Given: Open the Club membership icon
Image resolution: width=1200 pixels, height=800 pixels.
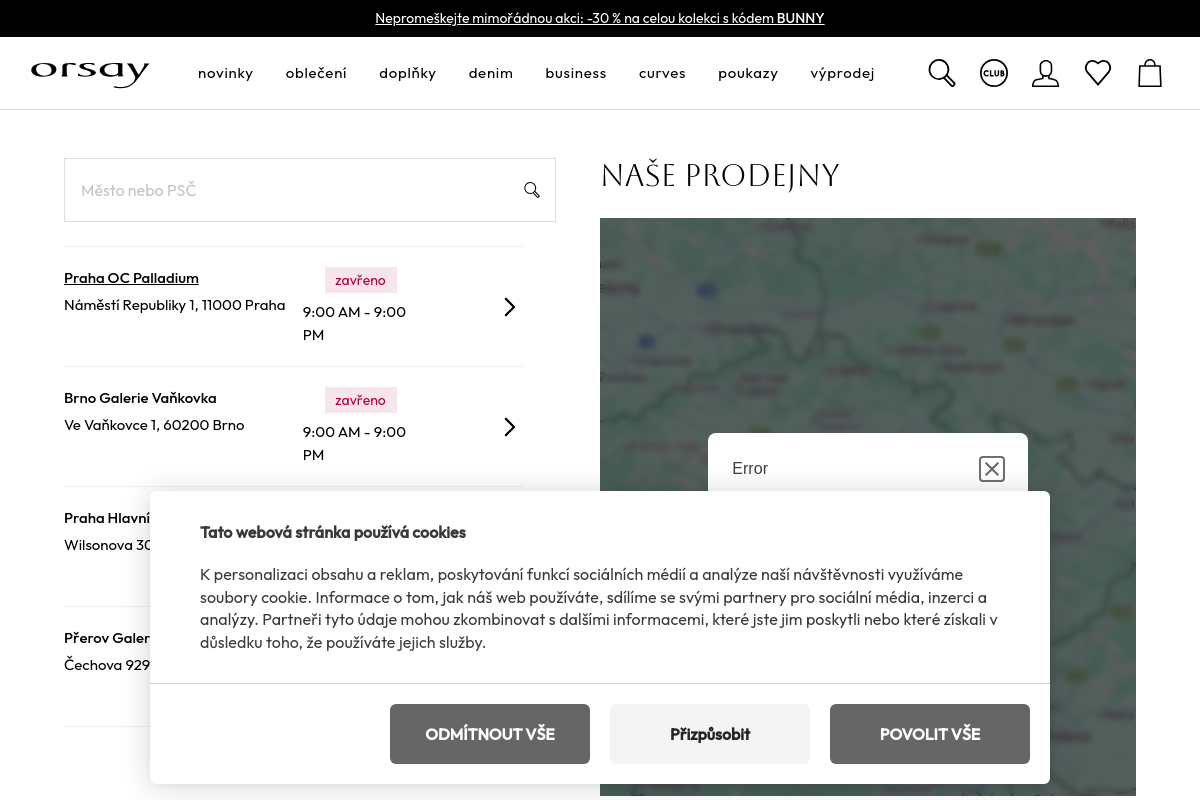Looking at the screenshot, I should pos(993,73).
